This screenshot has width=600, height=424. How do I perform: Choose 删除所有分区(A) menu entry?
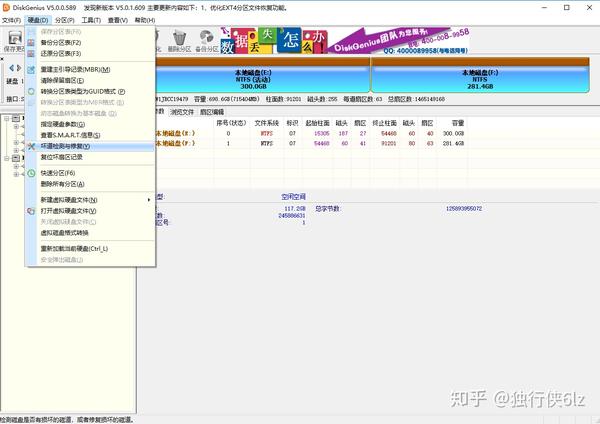pos(90,184)
